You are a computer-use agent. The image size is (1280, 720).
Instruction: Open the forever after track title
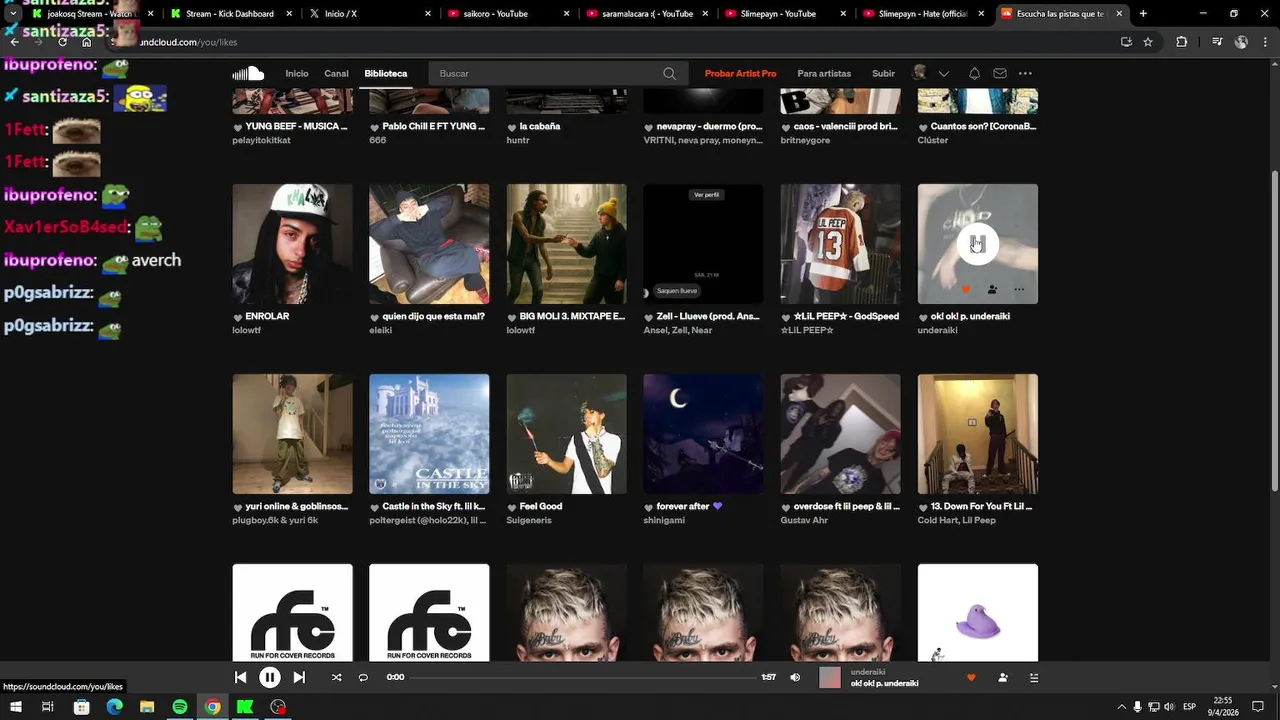(689, 507)
